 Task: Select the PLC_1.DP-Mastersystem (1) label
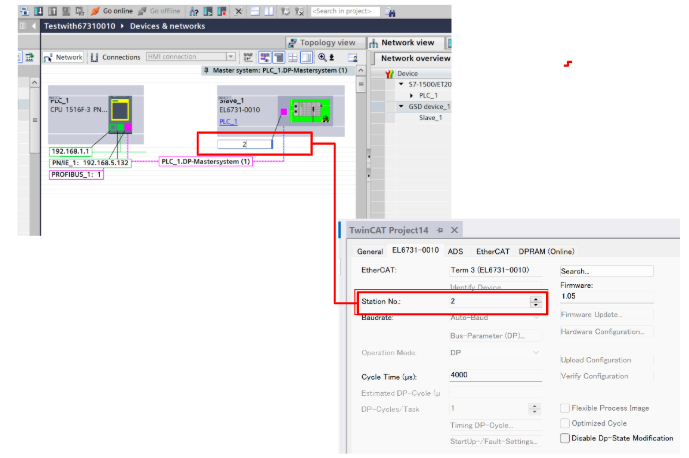click(x=205, y=162)
